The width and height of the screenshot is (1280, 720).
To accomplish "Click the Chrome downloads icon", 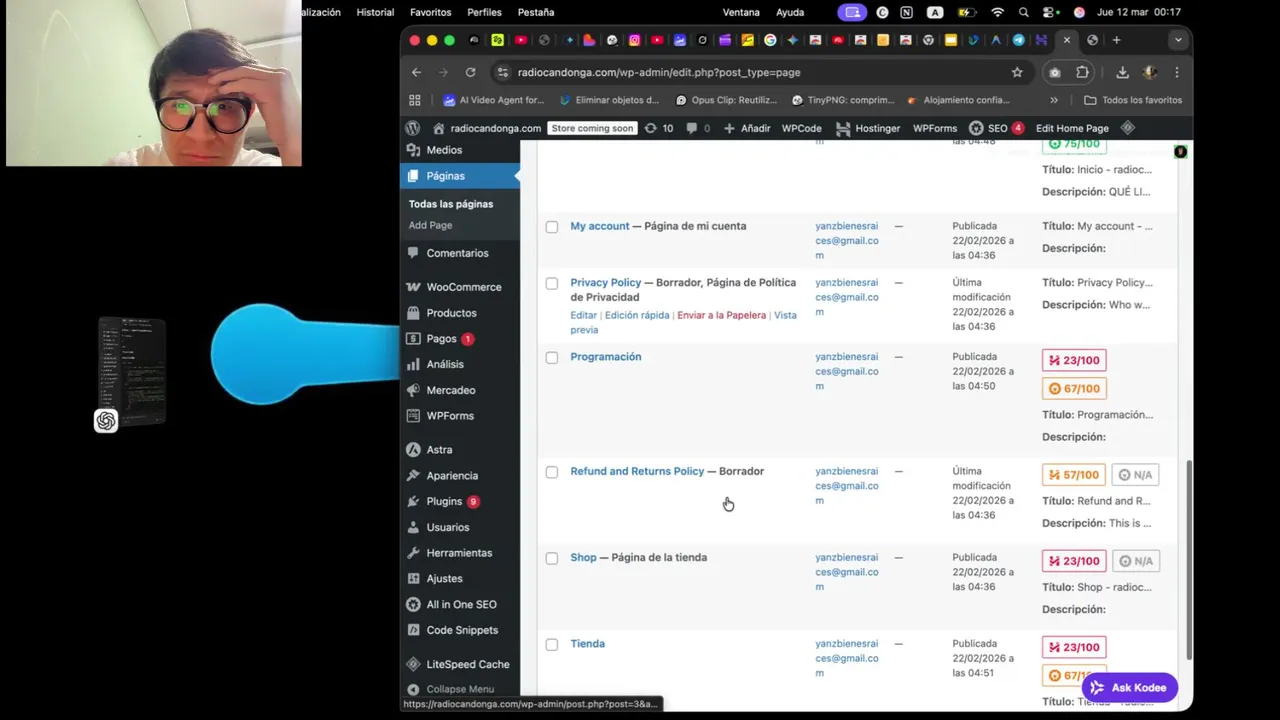I will [1122, 72].
